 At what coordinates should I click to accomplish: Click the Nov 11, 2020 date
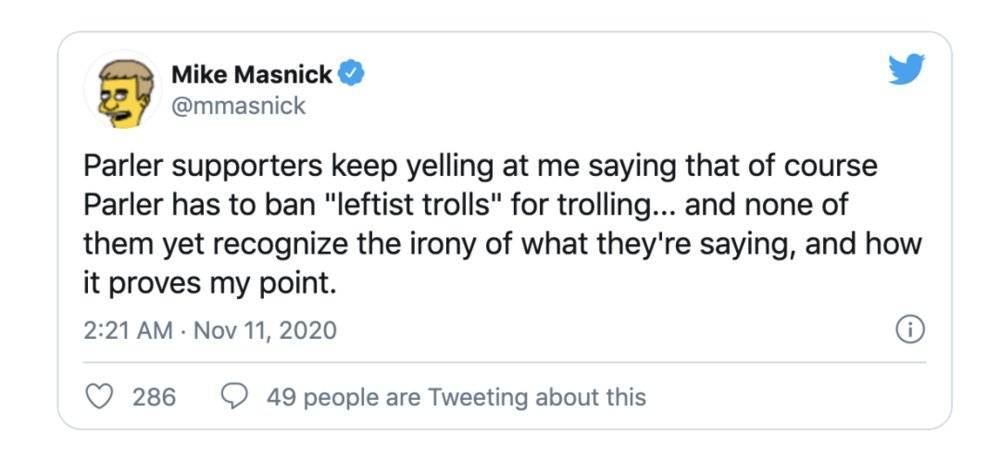pyautogui.click(x=265, y=330)
